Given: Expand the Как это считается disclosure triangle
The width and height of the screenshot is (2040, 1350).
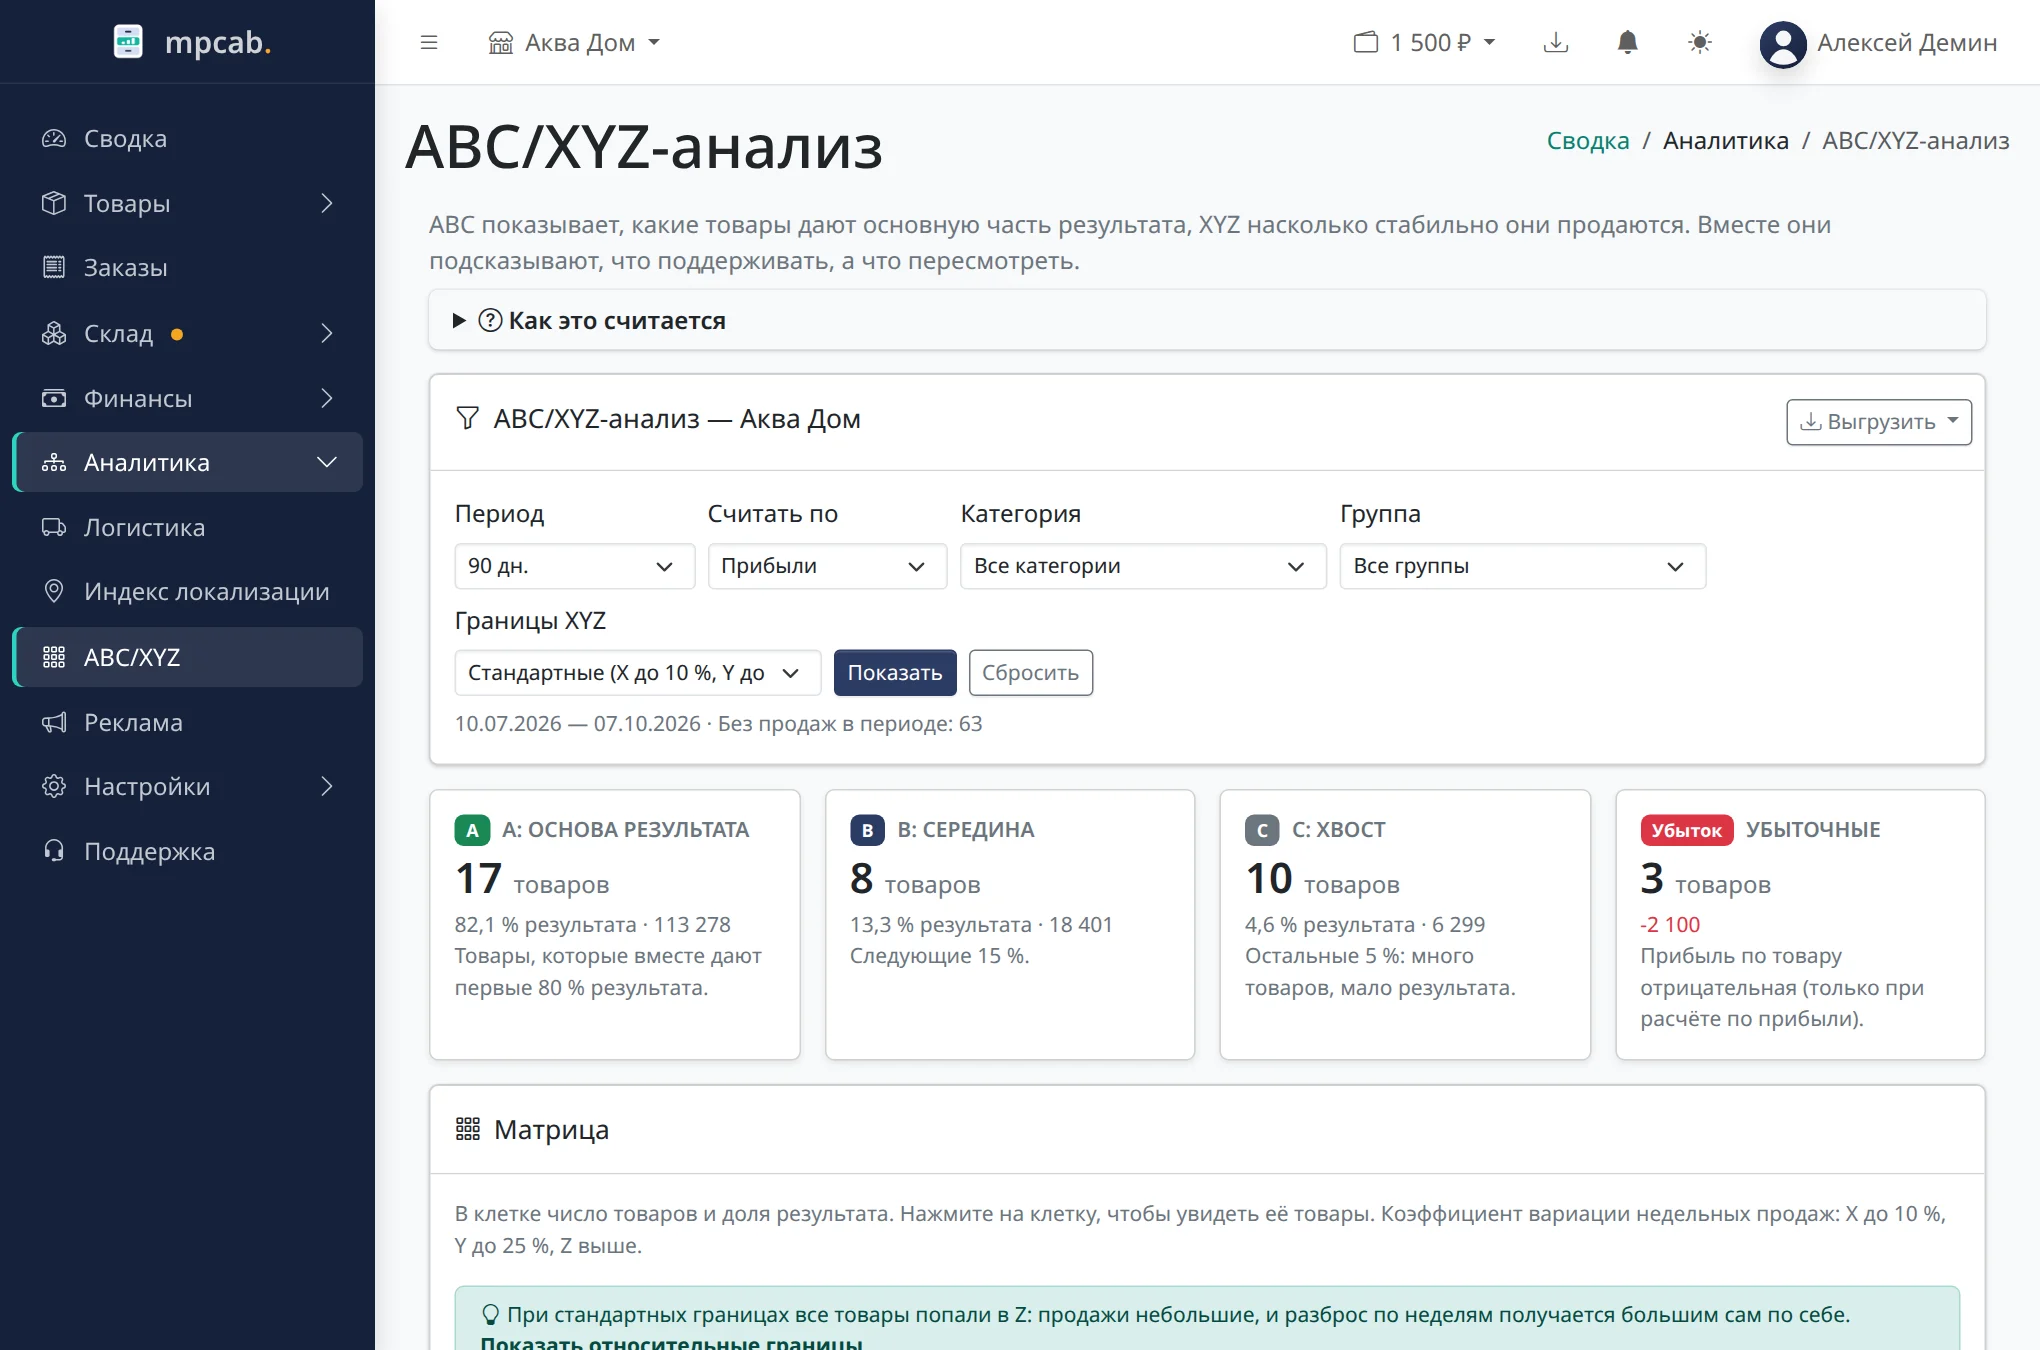Looking at the screenshot, I should click(459, 320).
